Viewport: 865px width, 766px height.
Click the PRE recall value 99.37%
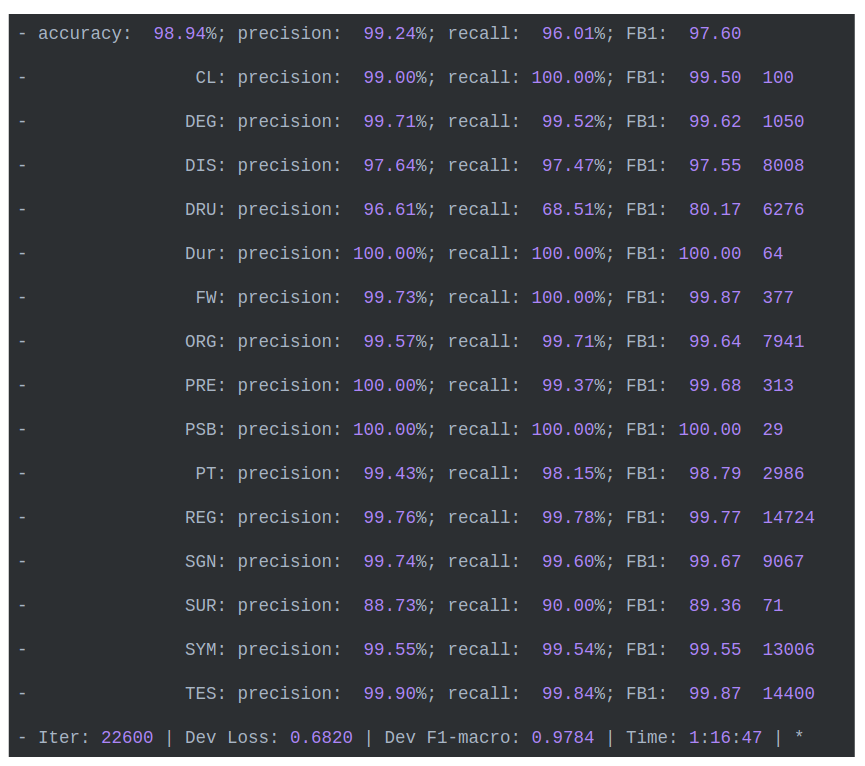[573, 386]
